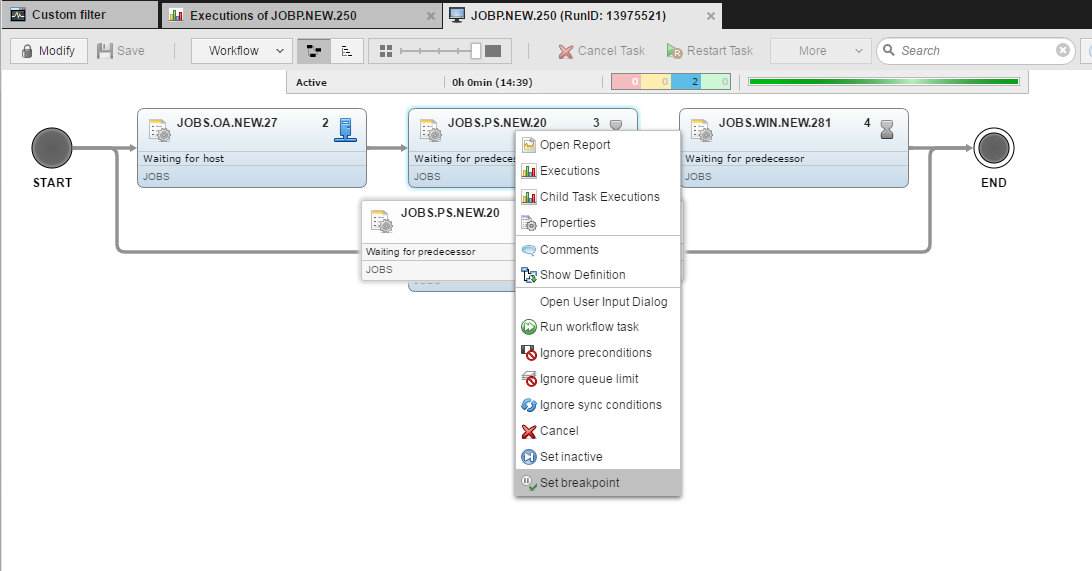
Task: Switch to list layout view toggle
Action: pos(346,51)
